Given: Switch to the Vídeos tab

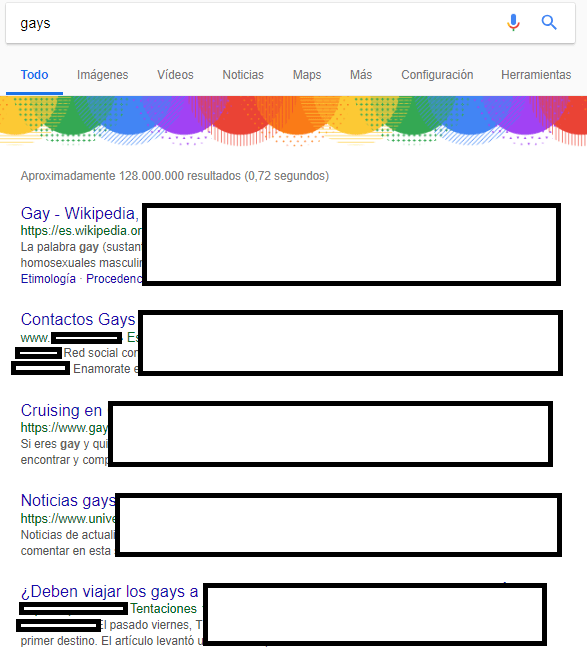Looking at the screenshot, I should point(175,75).
